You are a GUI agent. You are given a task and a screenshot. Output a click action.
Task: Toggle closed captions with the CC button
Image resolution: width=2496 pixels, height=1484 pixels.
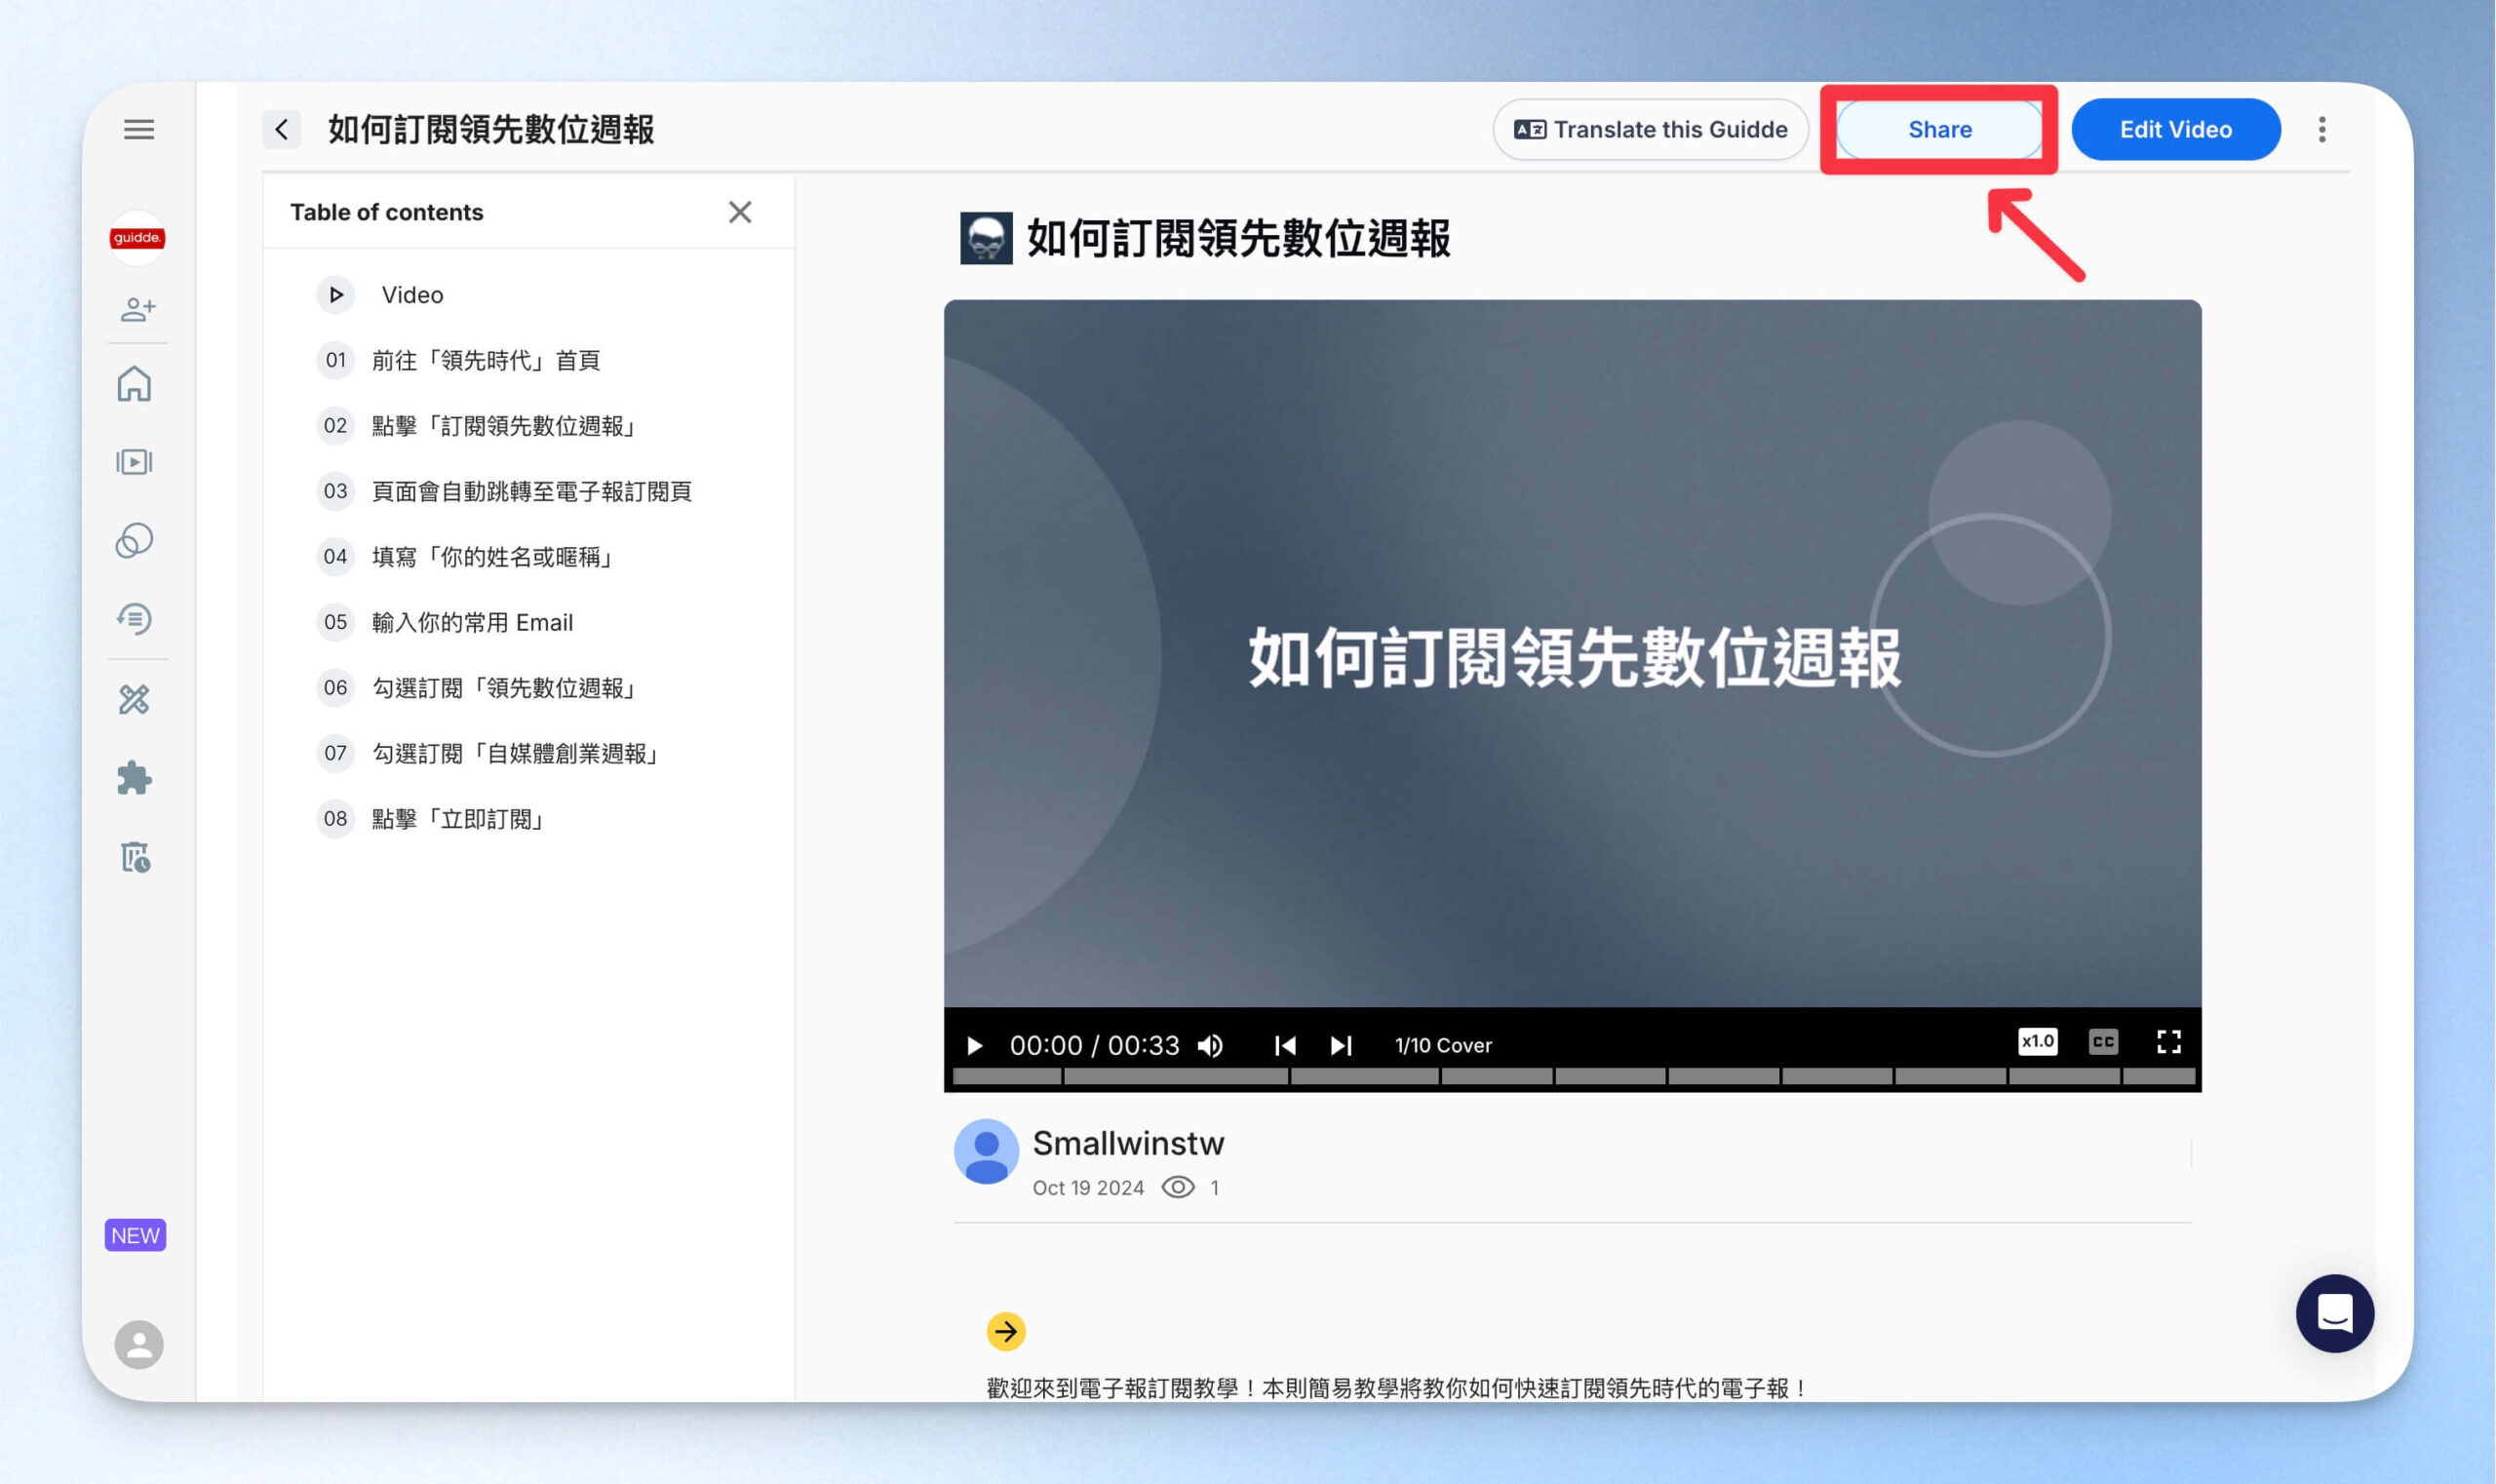tap(2103, 1042)
